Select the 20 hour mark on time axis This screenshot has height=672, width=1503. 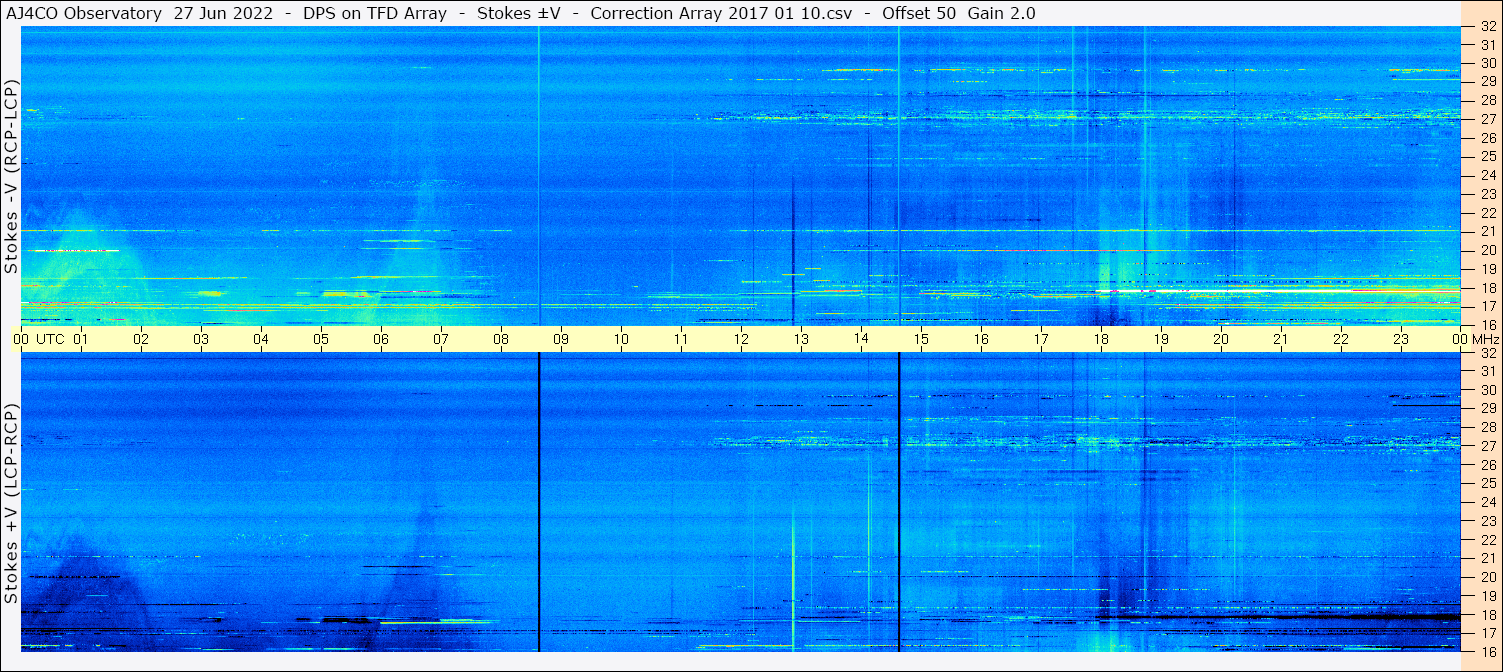click(x=1221, y=339)
